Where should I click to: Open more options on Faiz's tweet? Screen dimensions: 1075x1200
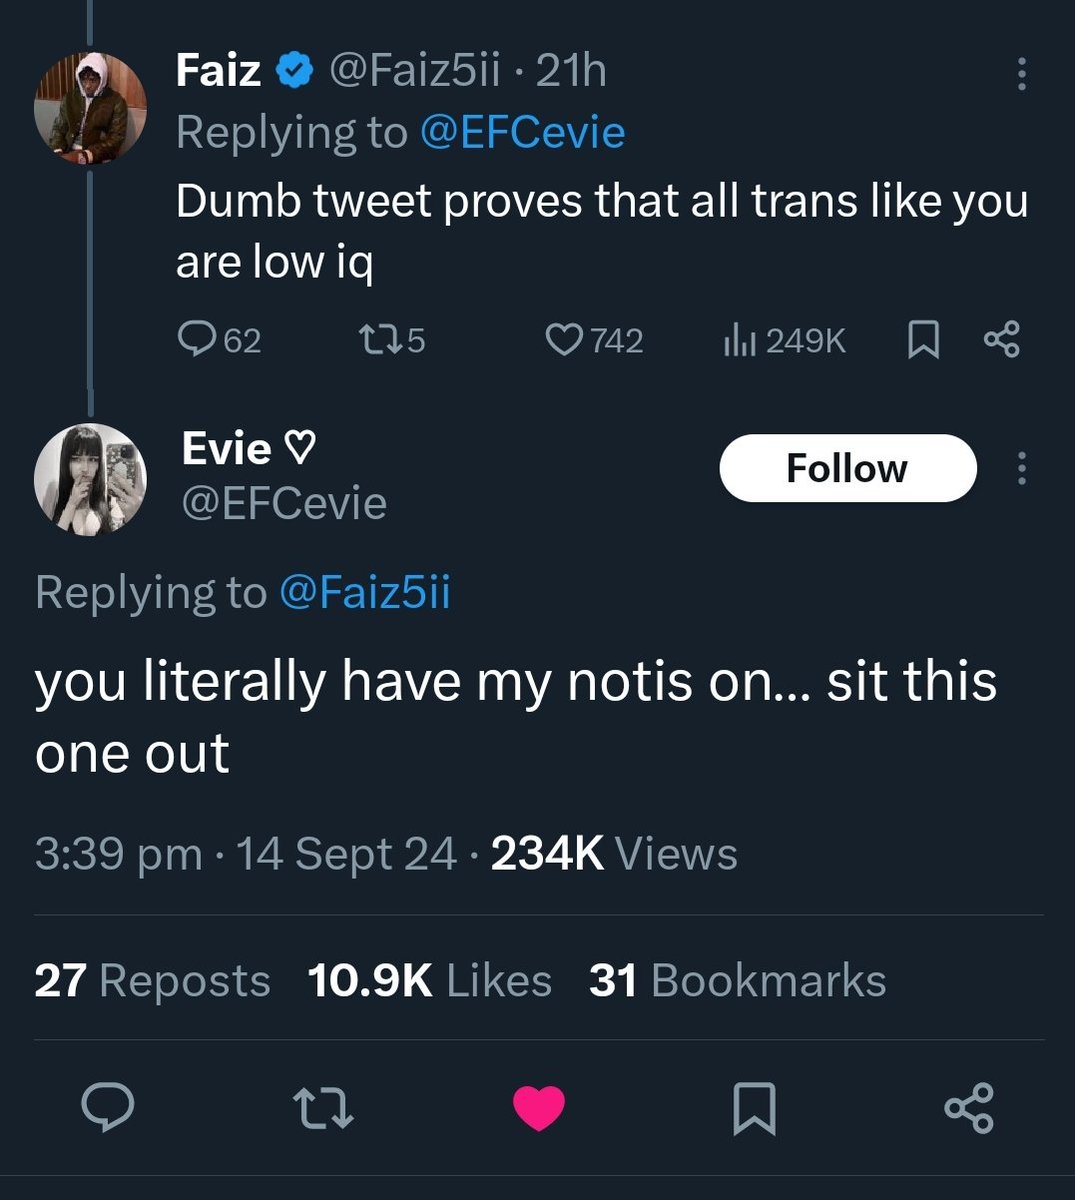click(x=1021, y=75)
